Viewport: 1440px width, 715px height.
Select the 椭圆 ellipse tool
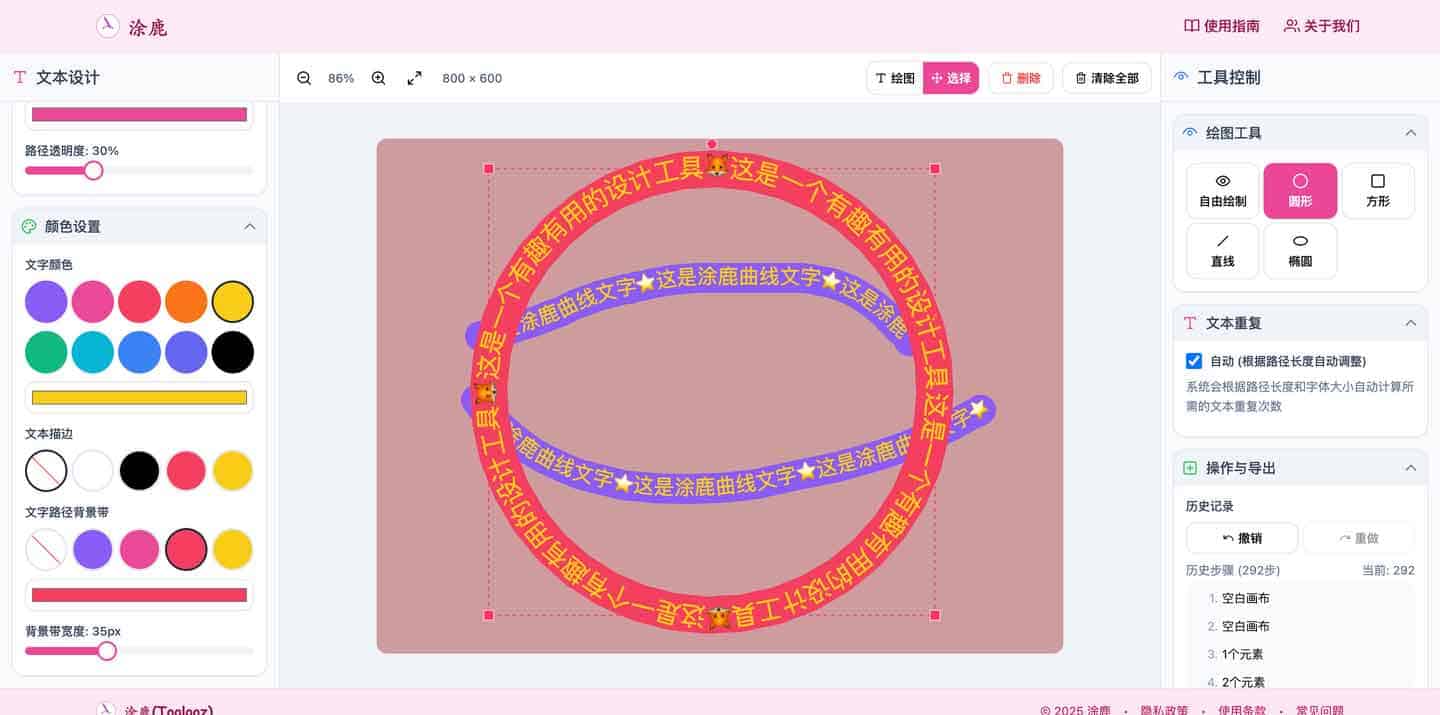point(1300,250)
